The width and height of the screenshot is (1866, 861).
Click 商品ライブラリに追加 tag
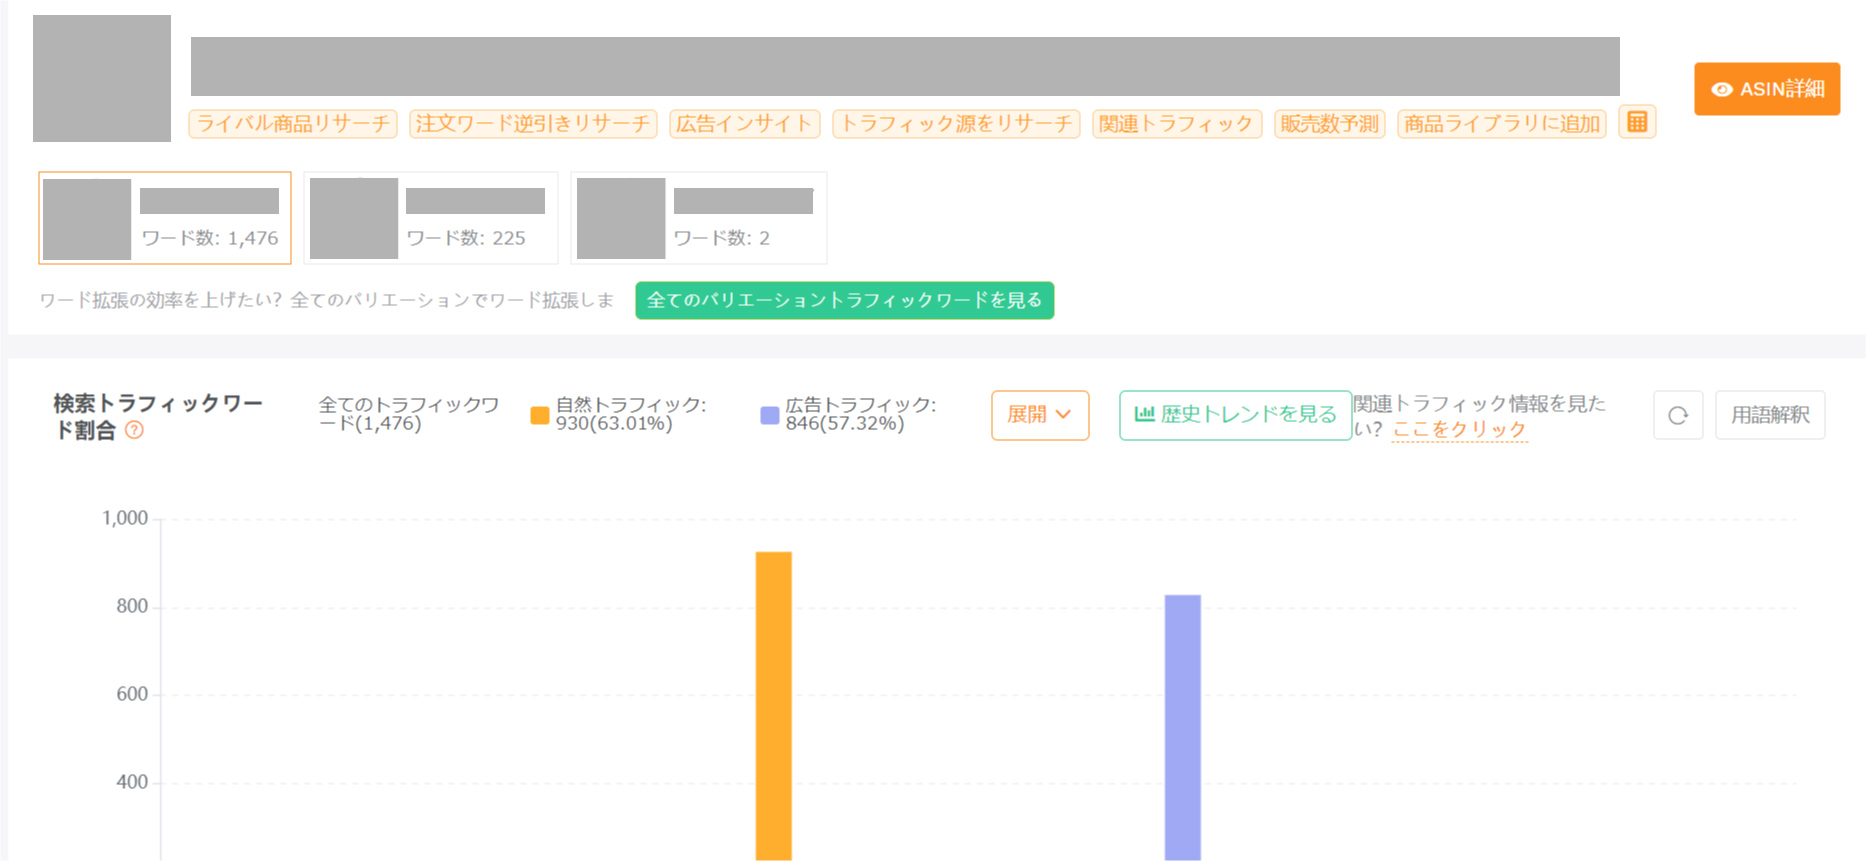coord(1501,124)
